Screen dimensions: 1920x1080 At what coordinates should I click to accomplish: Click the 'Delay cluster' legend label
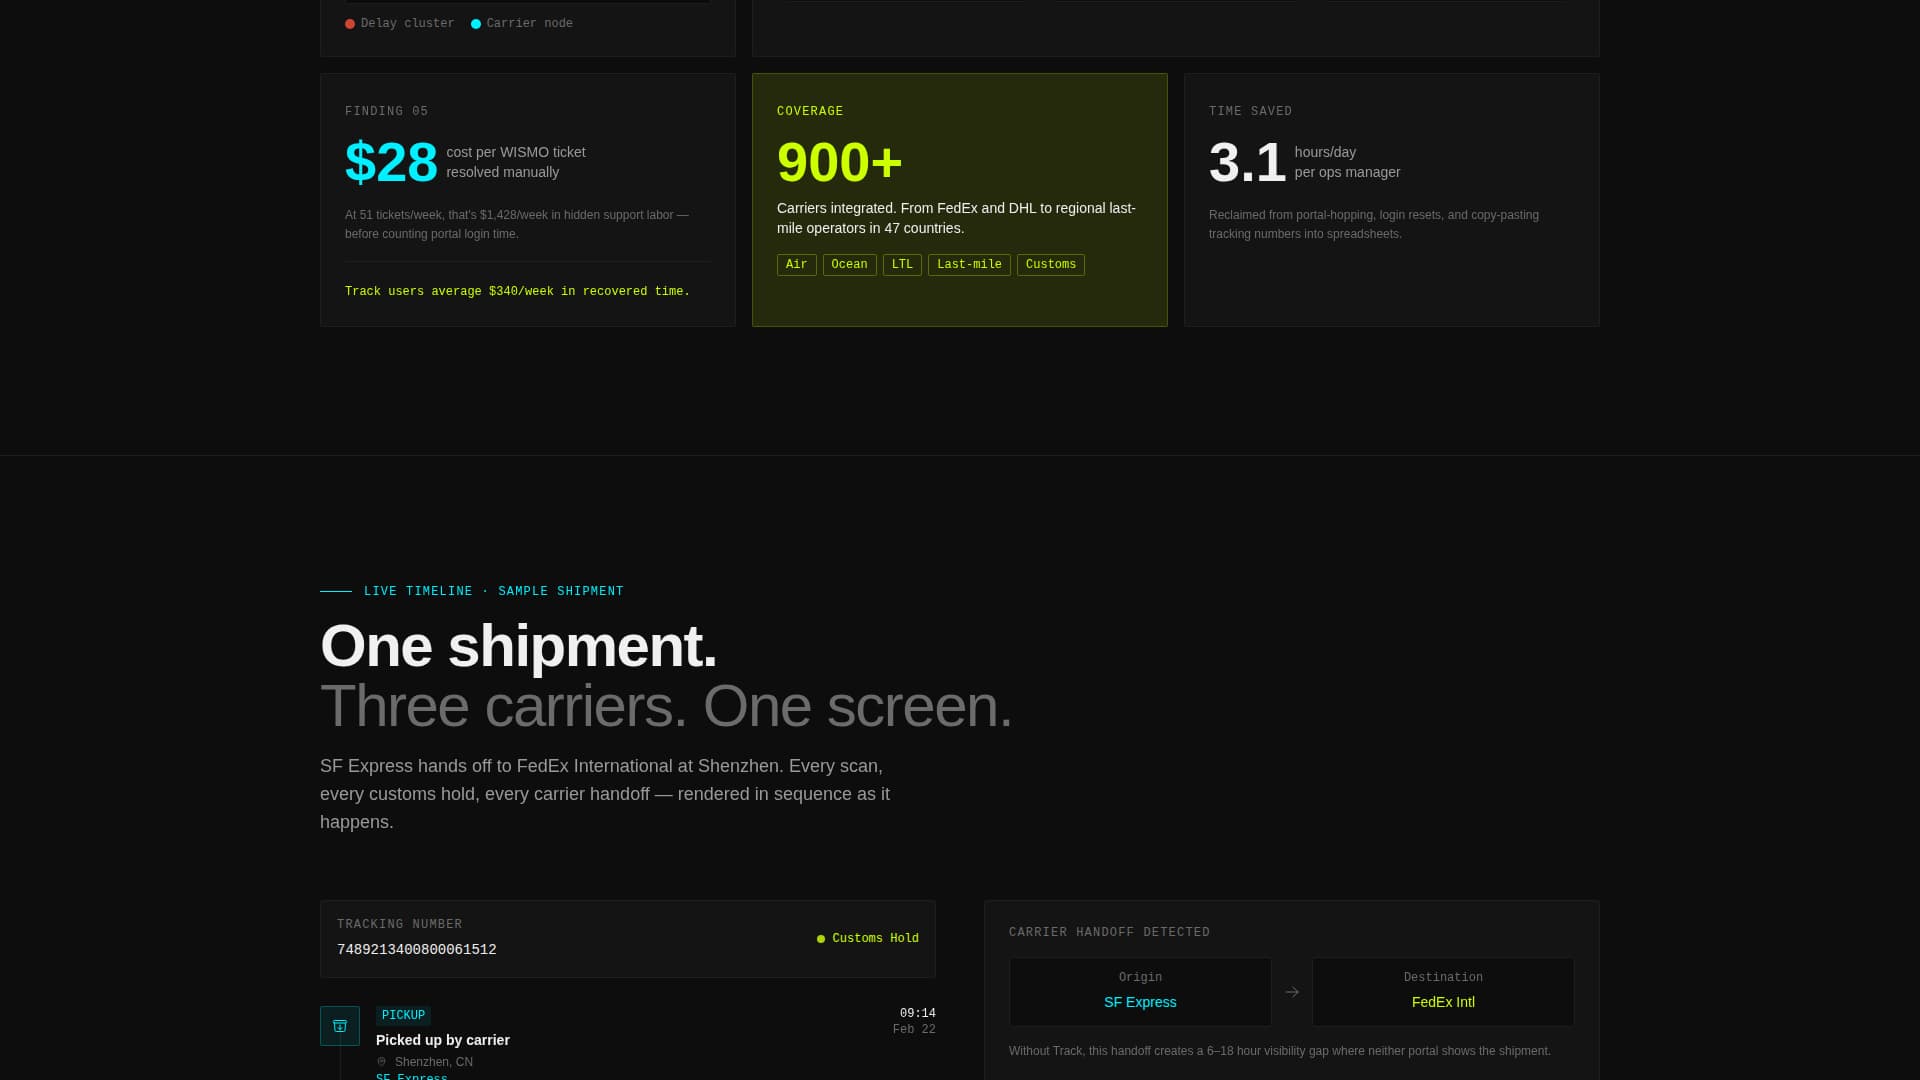(407, 24)
